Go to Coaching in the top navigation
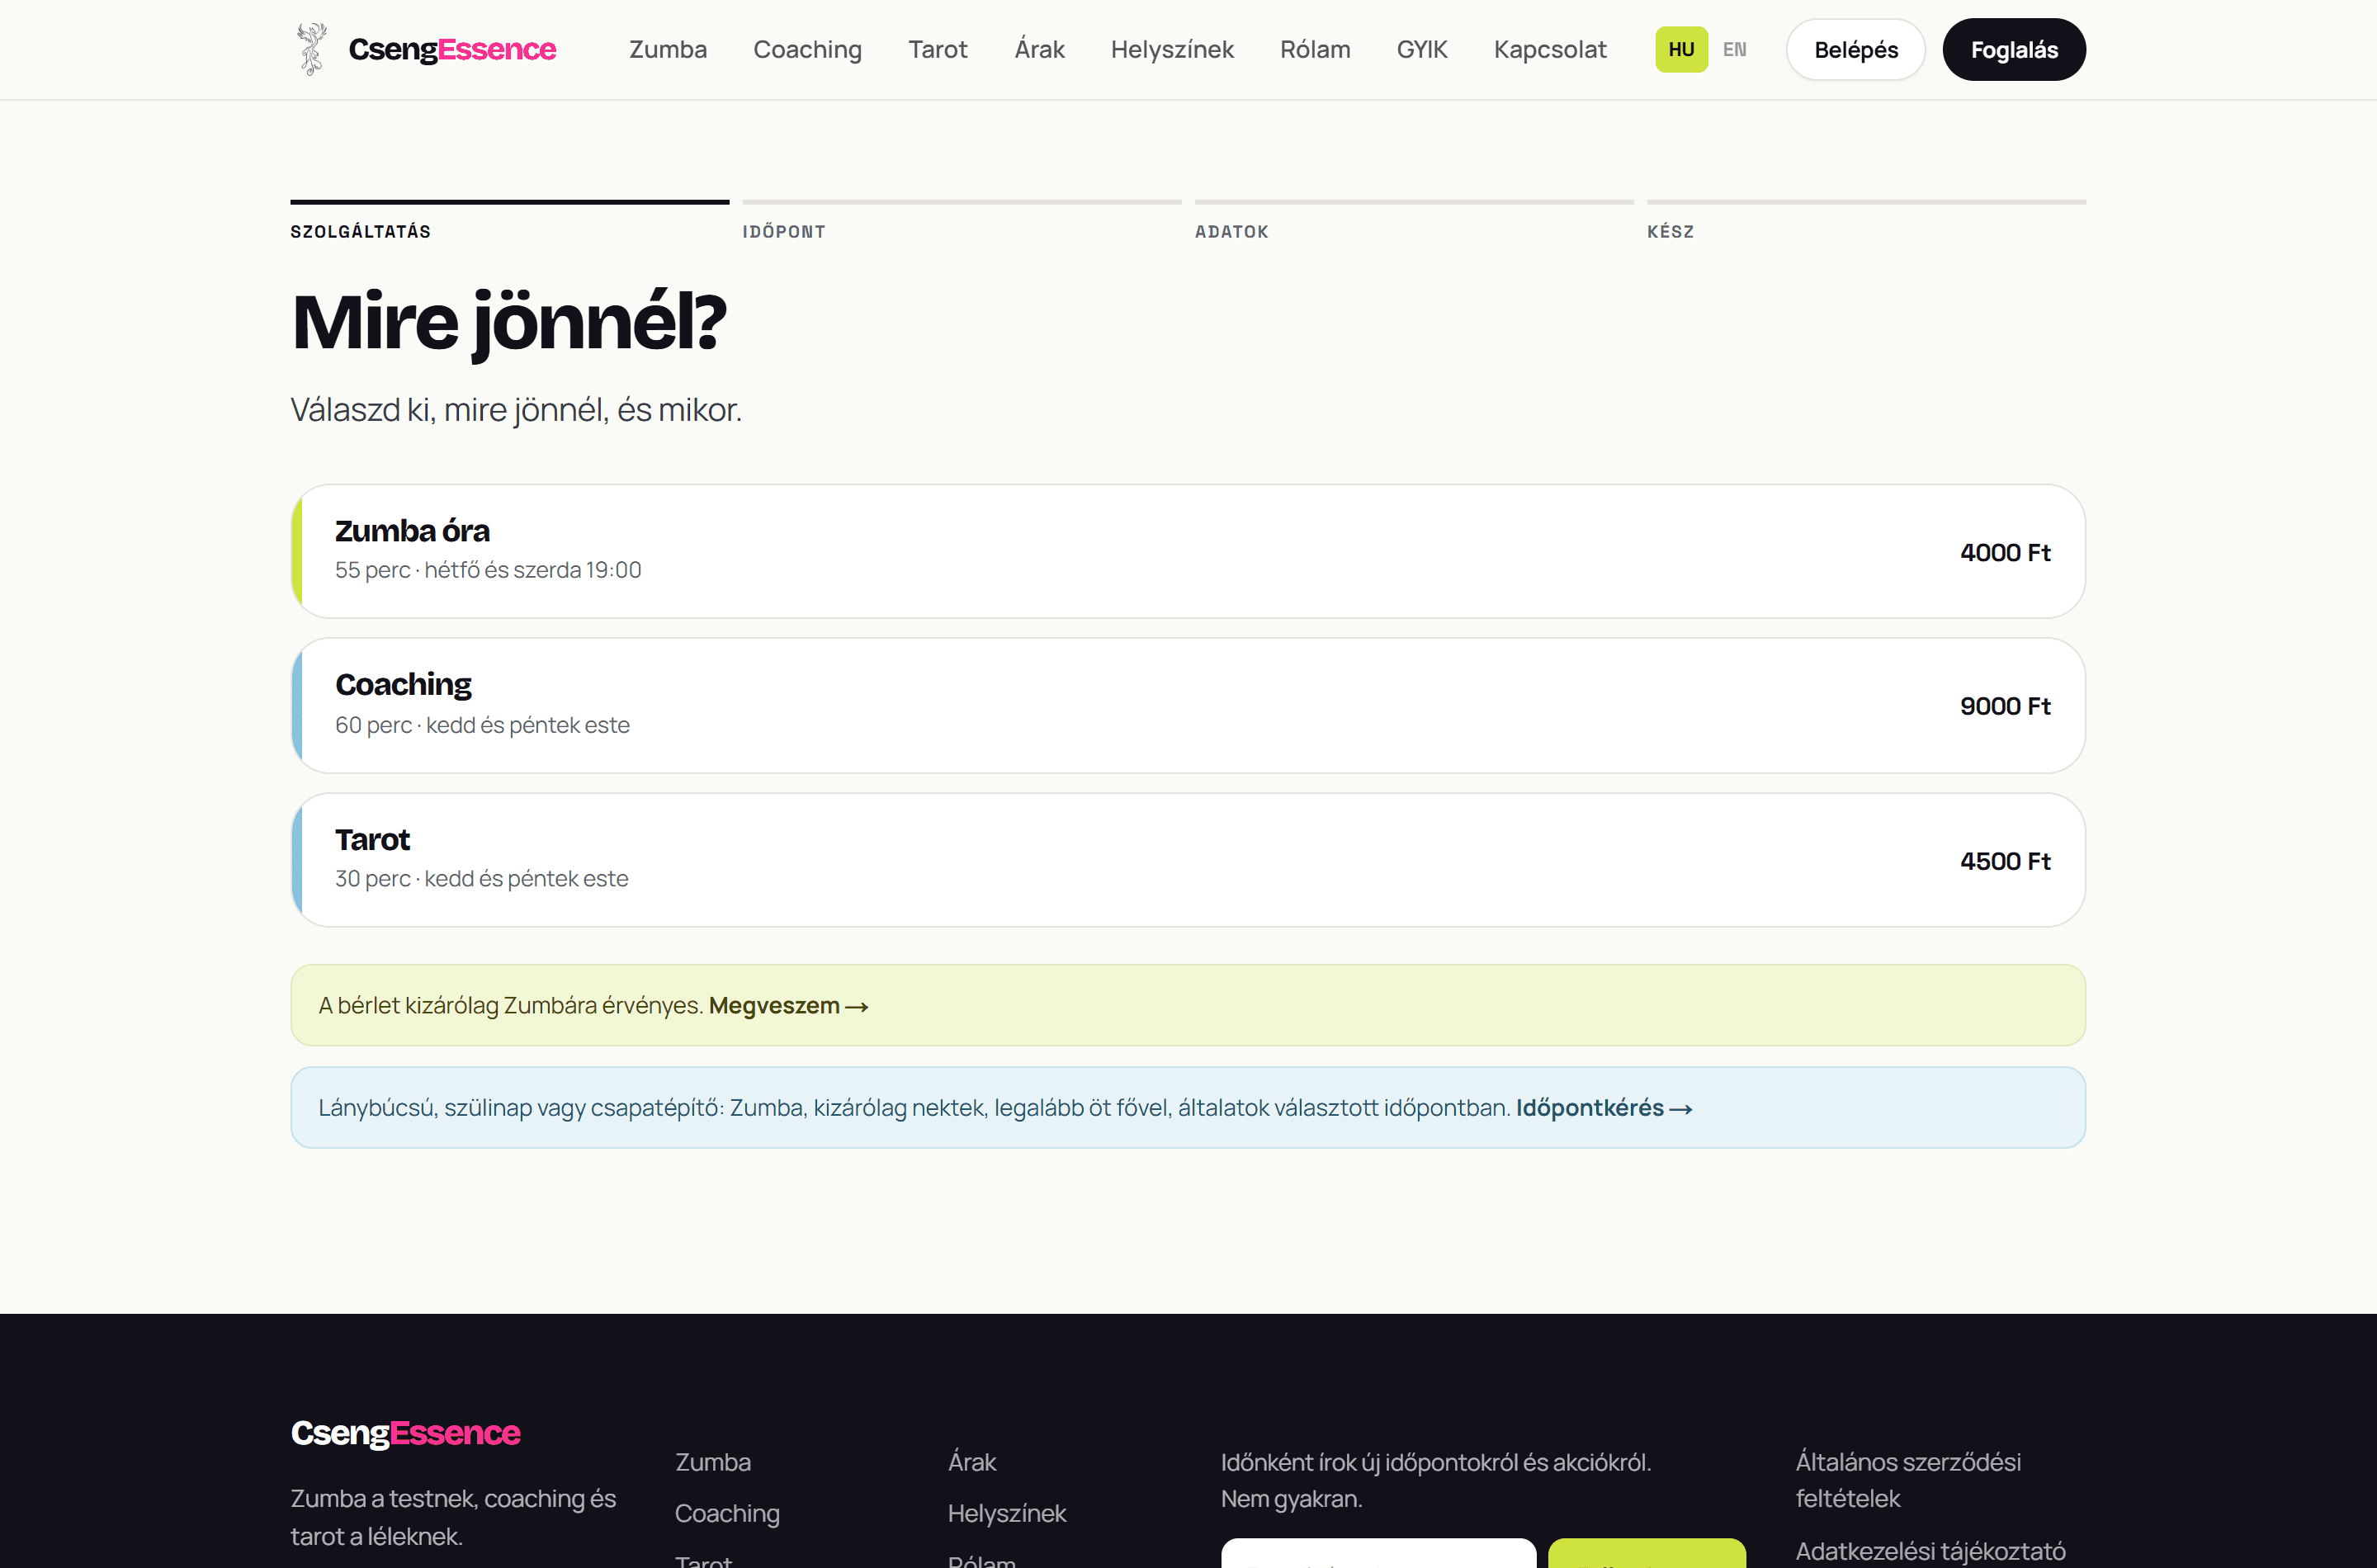The image size is (2377, 1568). tap(807, 49)
